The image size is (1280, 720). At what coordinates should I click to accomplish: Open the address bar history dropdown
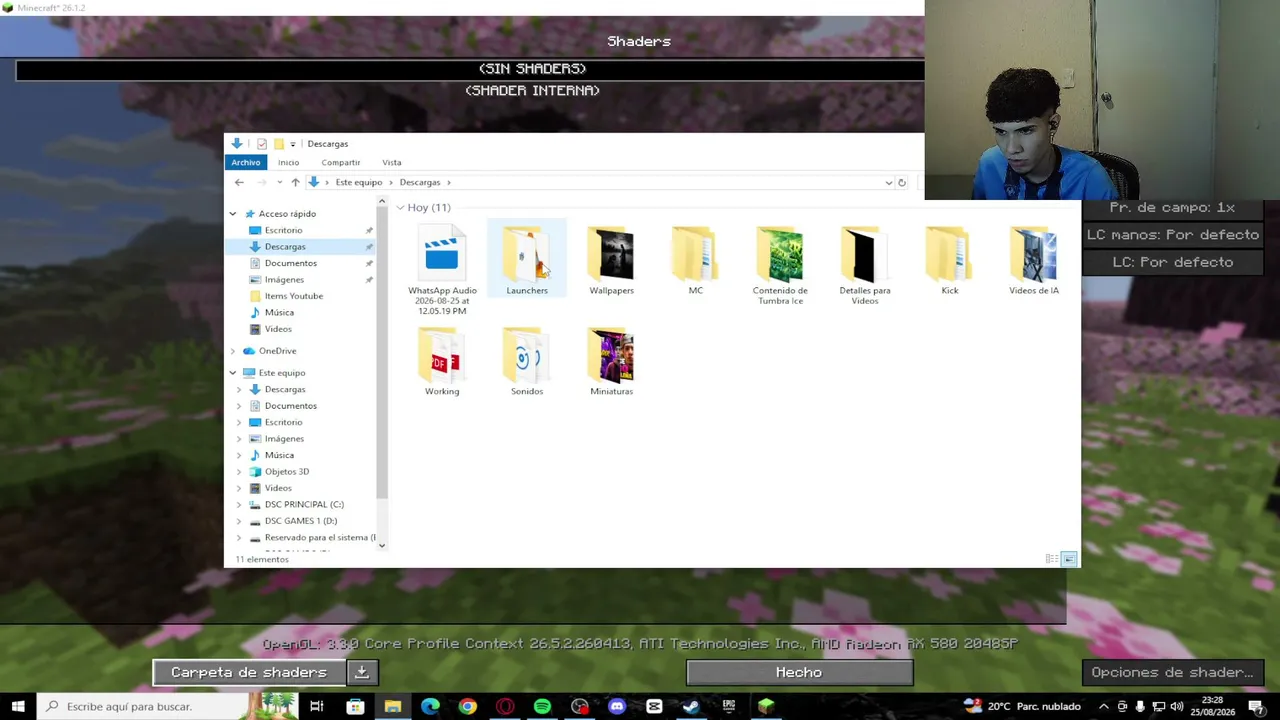pyautogui.click(x=888, y=182)
